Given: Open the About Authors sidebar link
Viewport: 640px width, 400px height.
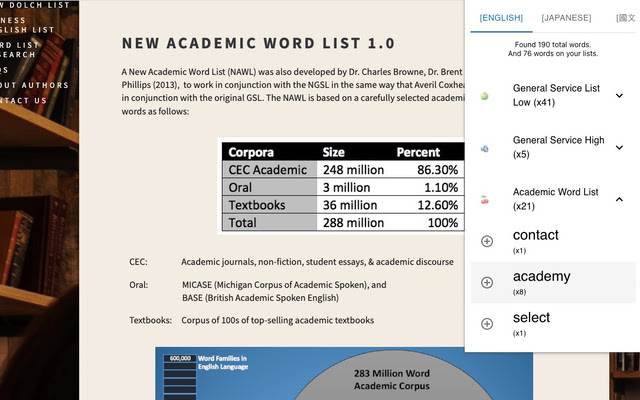Looking at the screenshot, I should [x=34, y=85].
